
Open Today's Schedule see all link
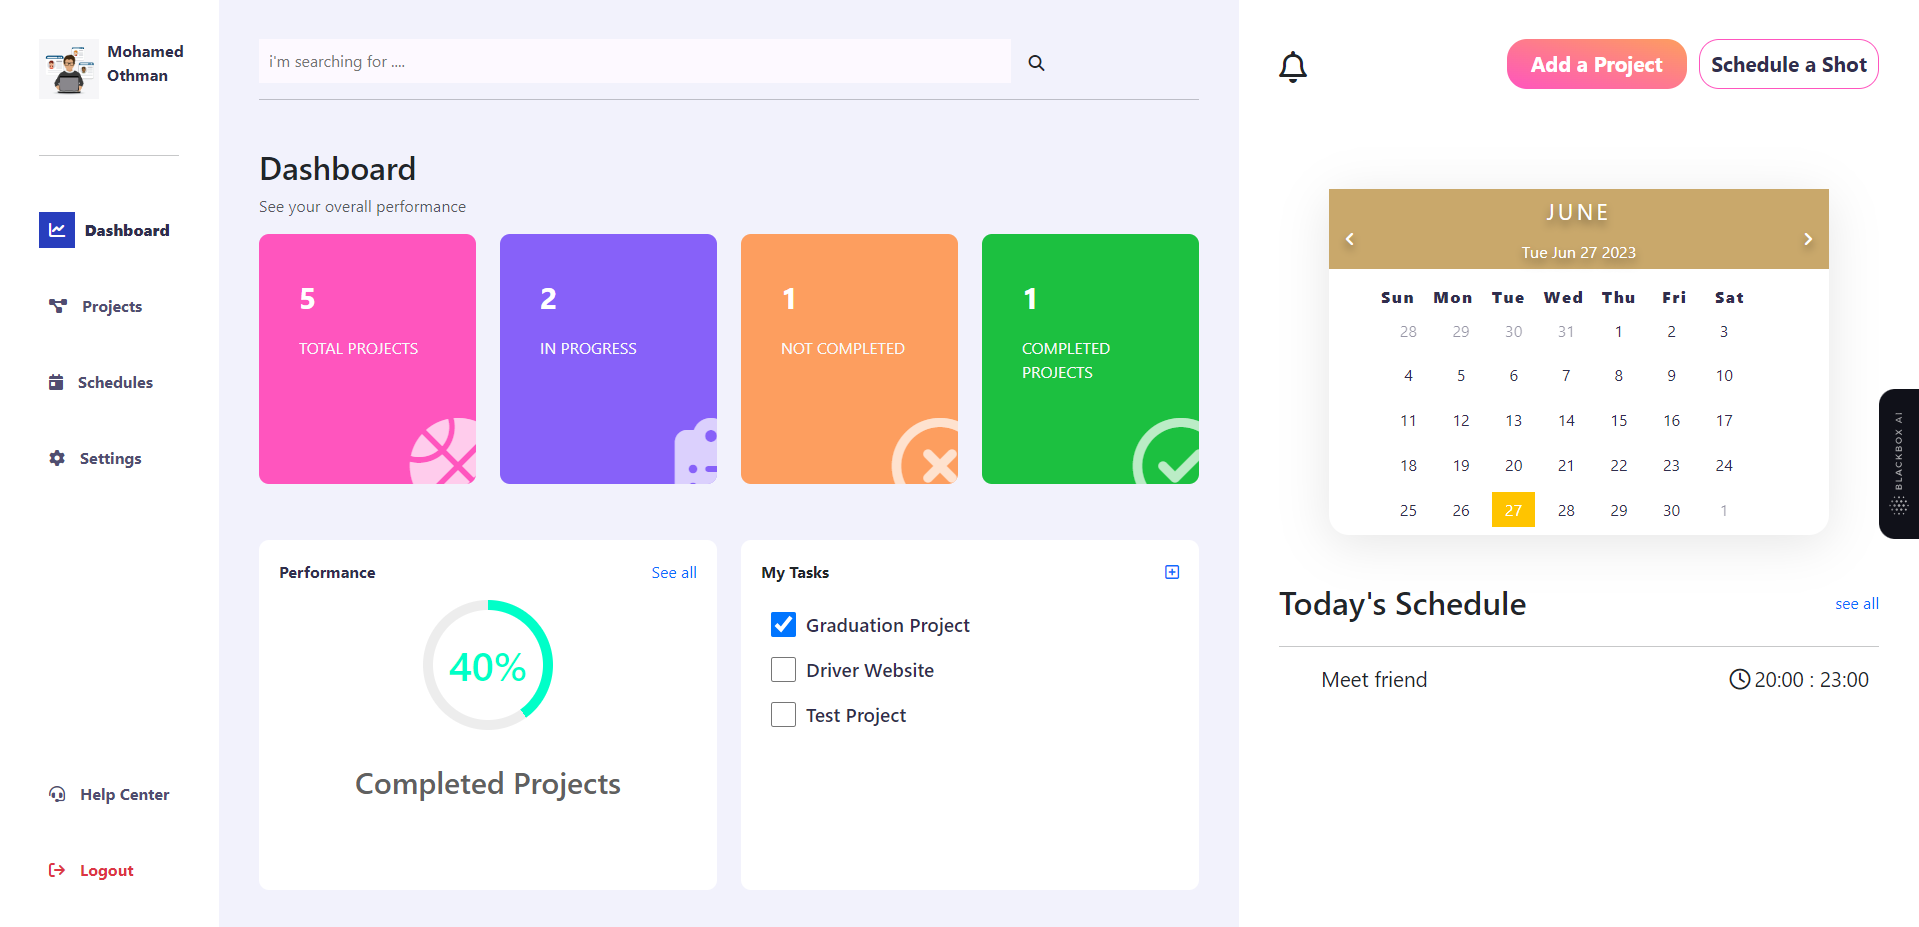point(1856,603)
